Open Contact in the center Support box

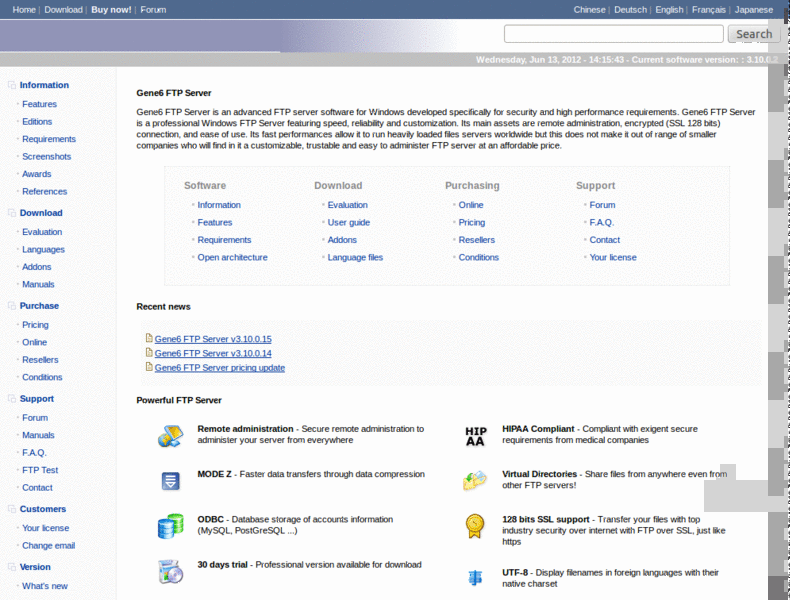pos(605,240)
